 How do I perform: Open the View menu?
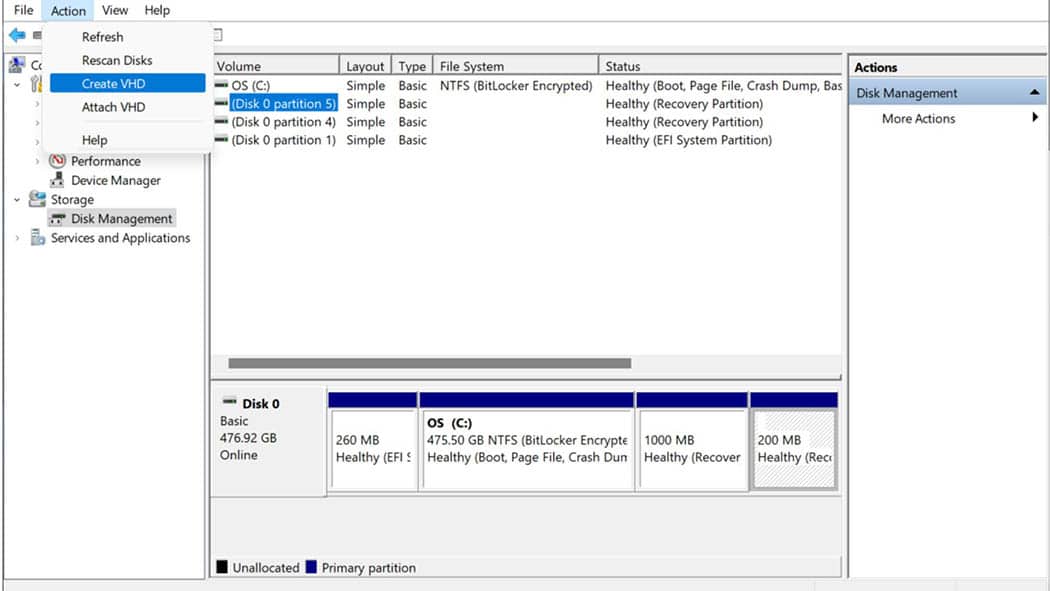tap(115, 10)
